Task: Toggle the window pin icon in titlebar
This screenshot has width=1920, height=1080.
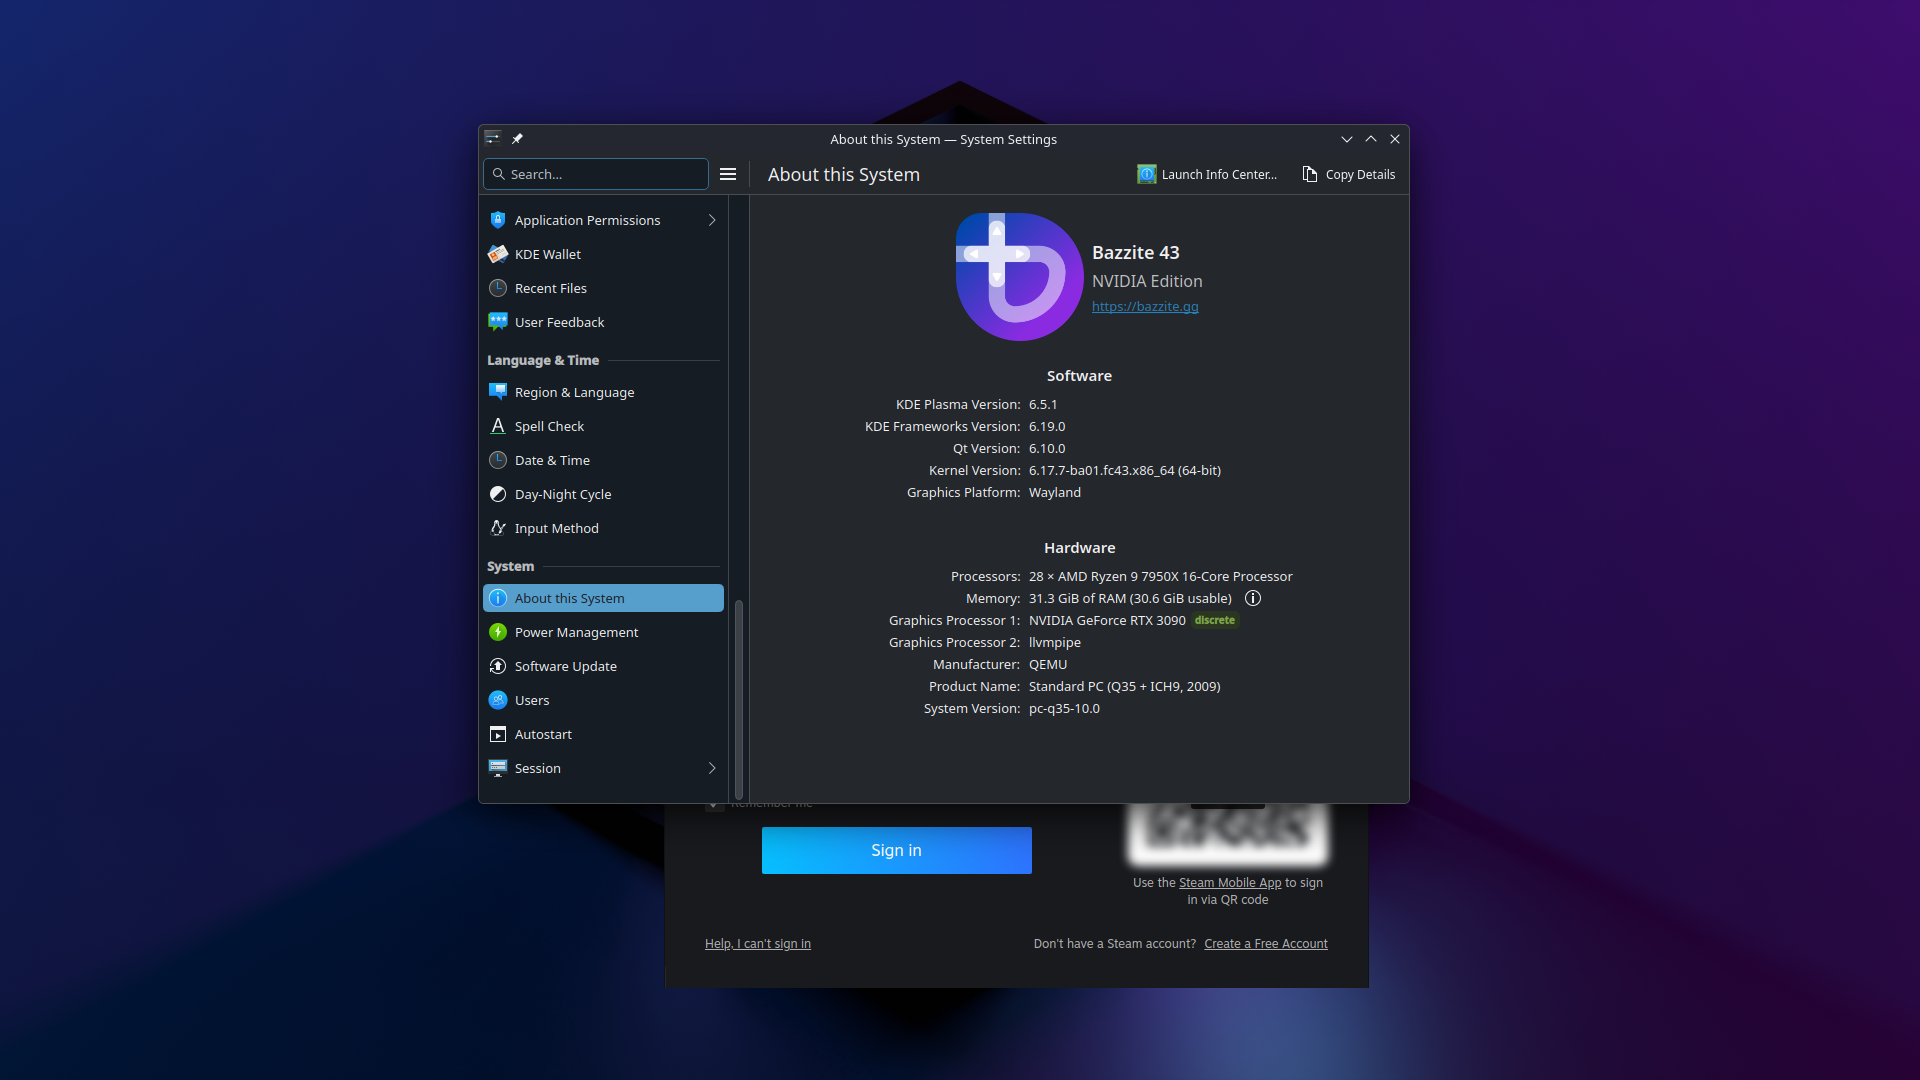Action: 517,139
